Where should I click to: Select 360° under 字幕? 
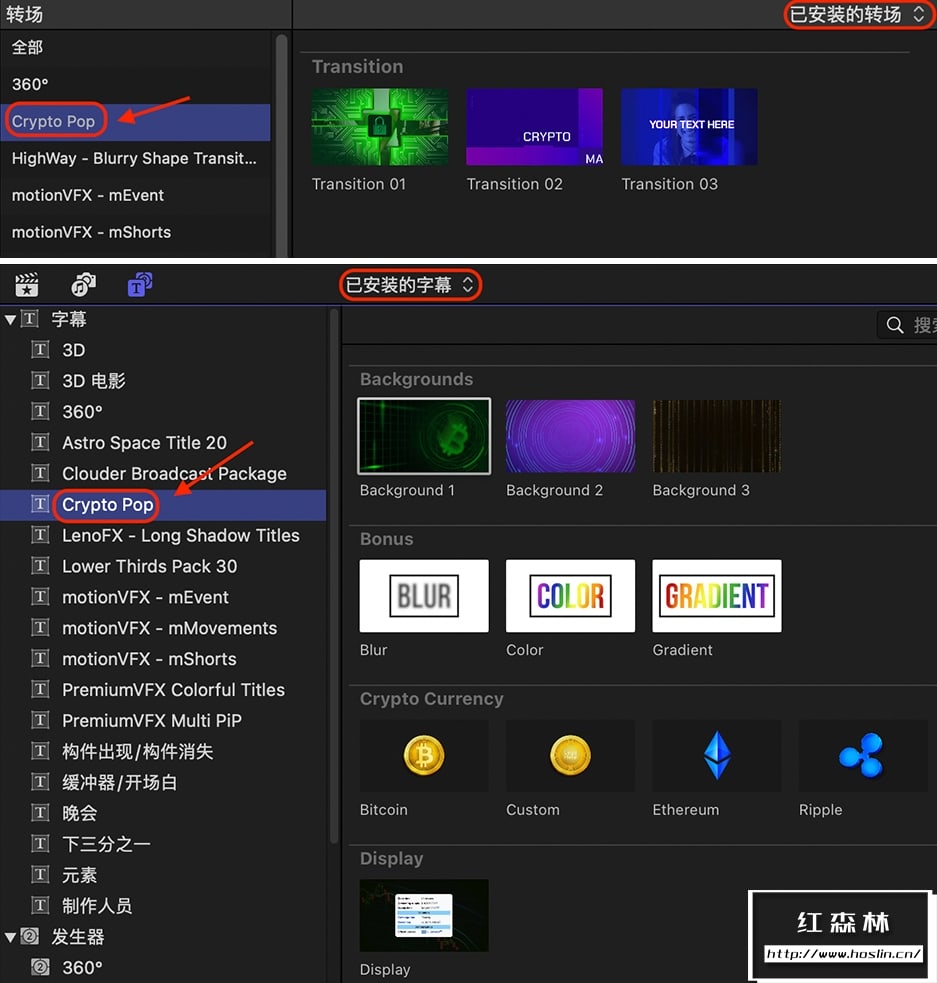[x=163, y=411]
